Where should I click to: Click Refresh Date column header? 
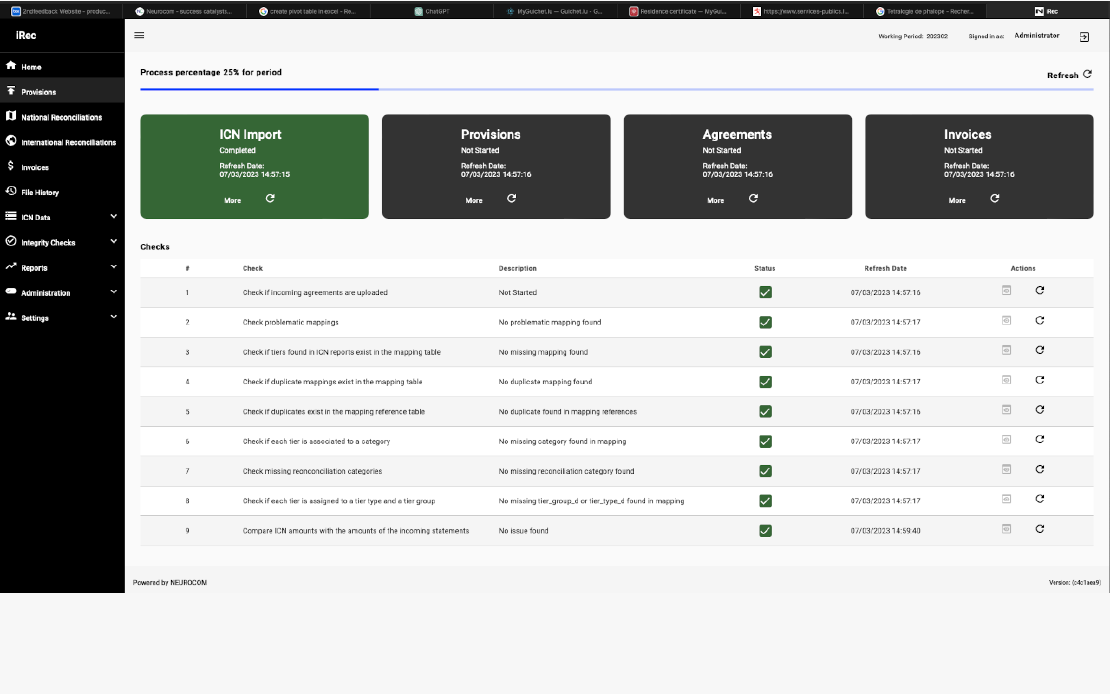885,268
